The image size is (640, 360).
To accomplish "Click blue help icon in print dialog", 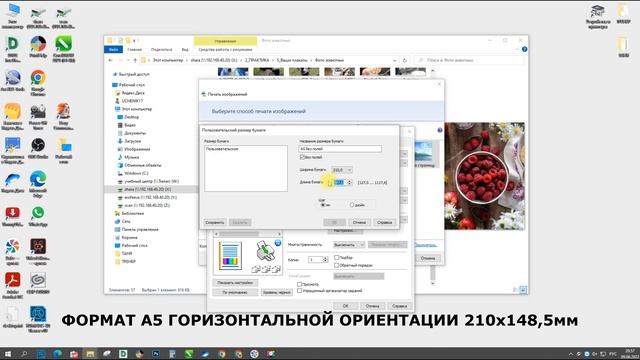I will tap(440, 130).
